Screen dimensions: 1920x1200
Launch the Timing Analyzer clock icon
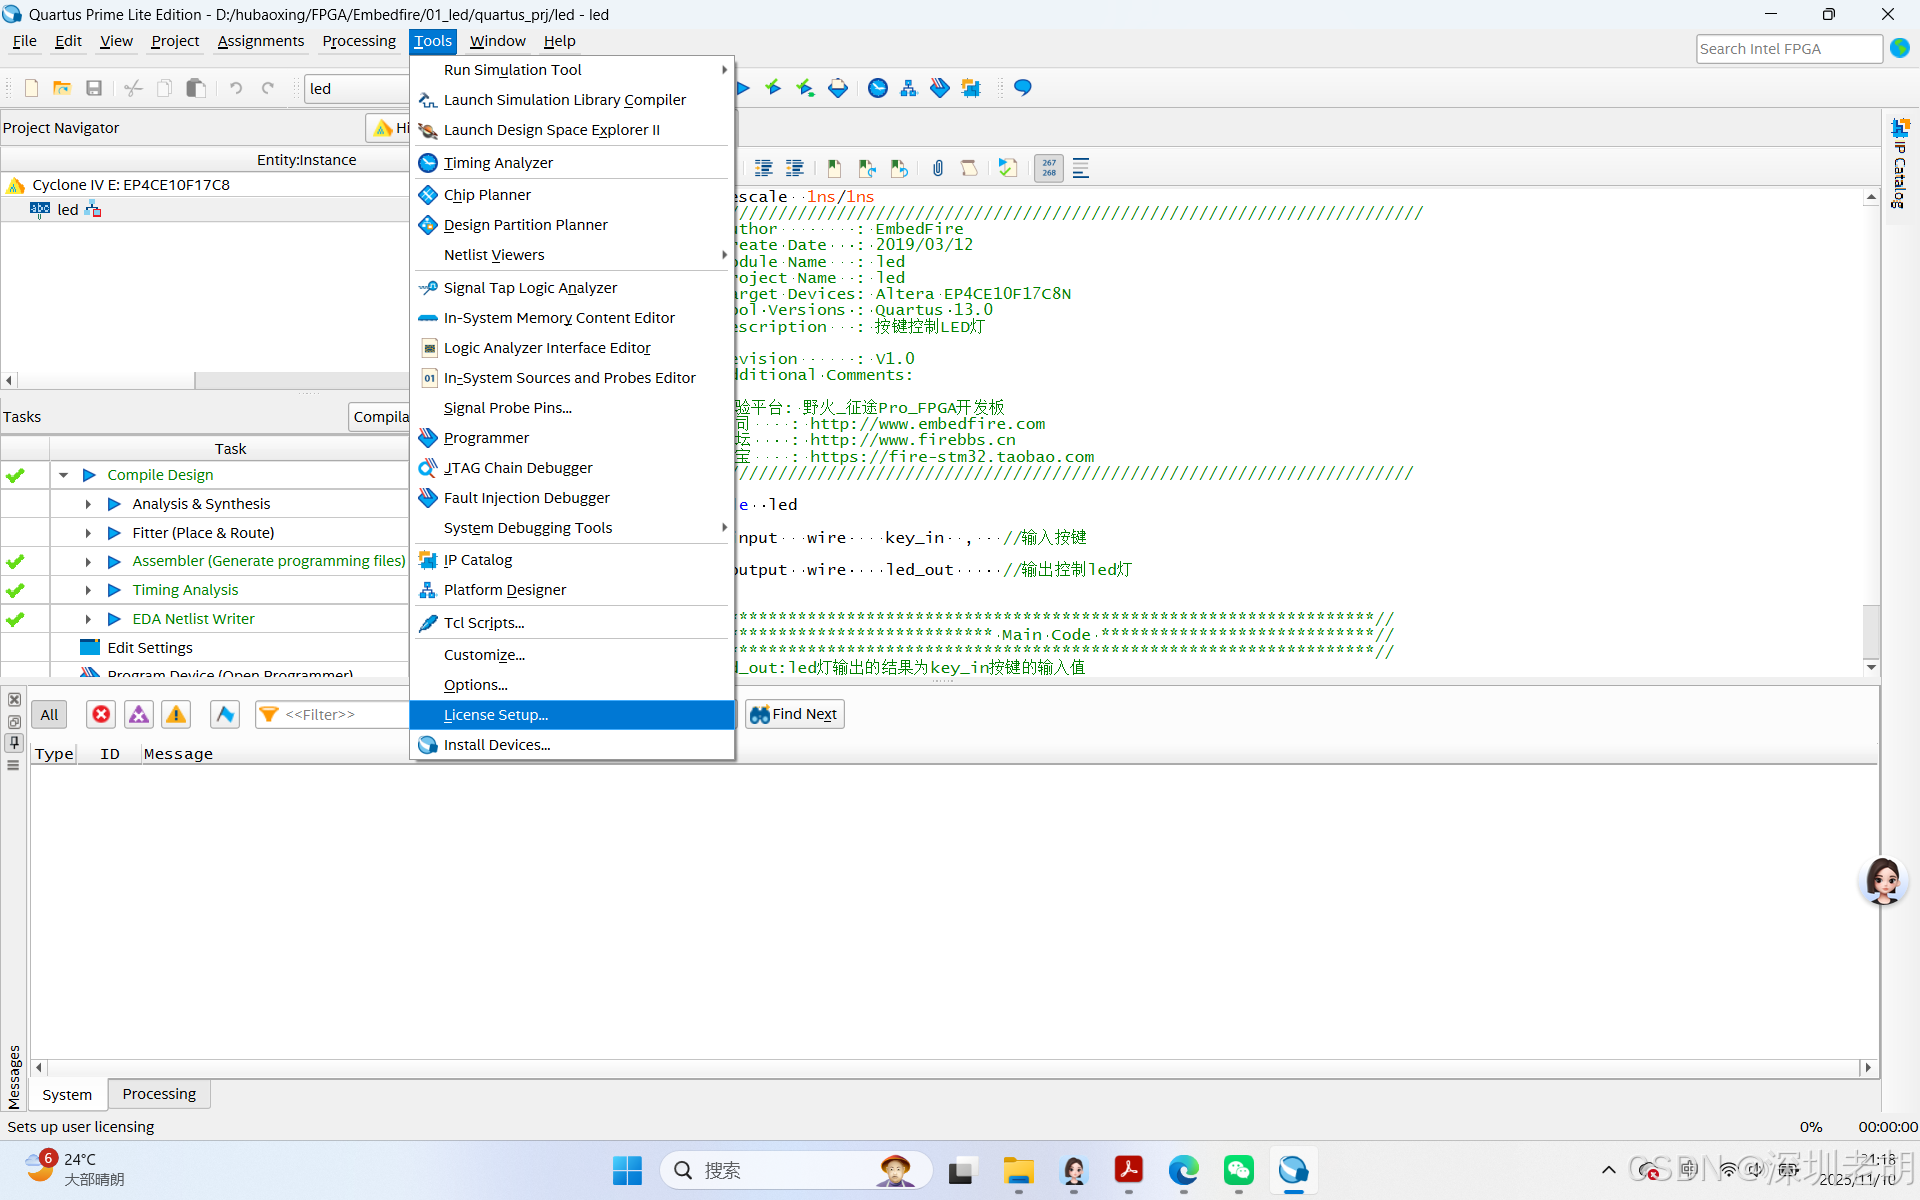[x=877, y=87]
